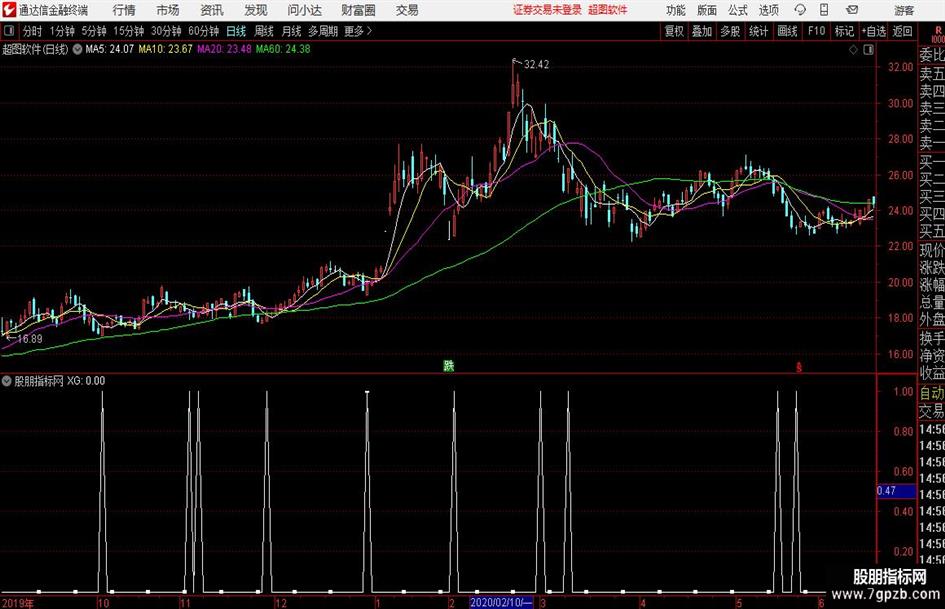Click the red $ marker on timeline

[799, 367]
